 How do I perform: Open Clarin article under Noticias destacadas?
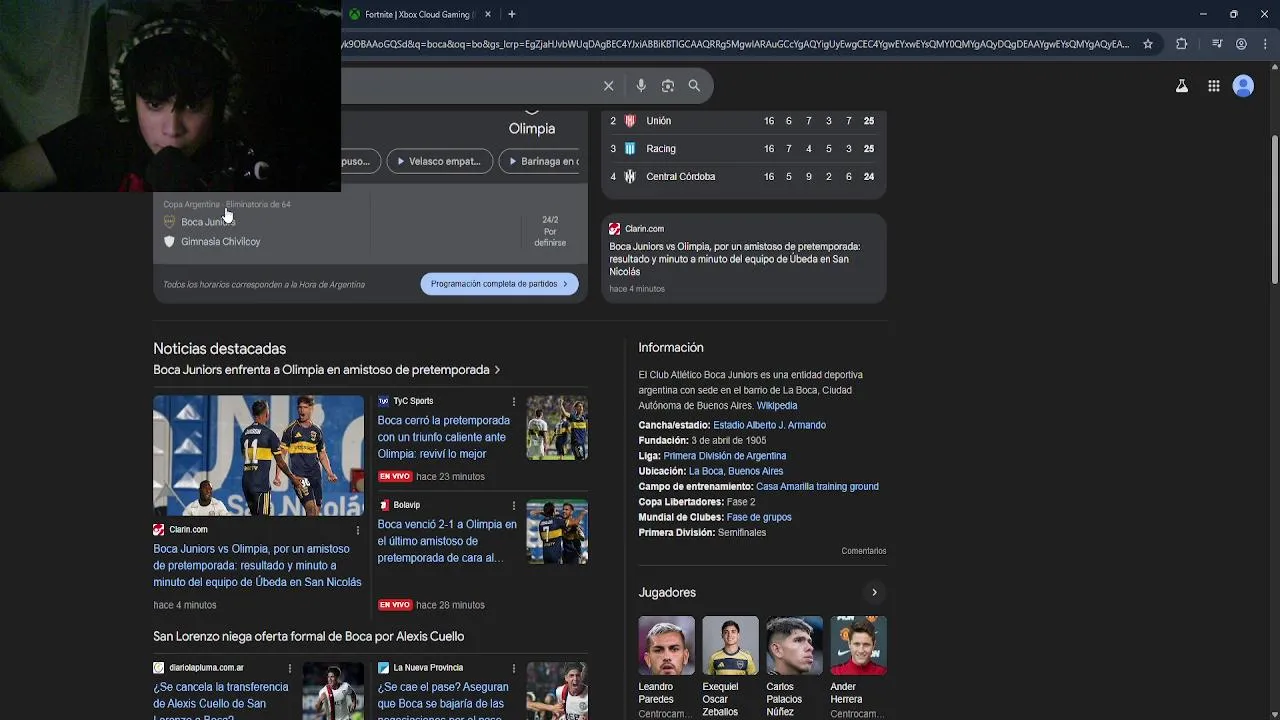pos(257,565)
